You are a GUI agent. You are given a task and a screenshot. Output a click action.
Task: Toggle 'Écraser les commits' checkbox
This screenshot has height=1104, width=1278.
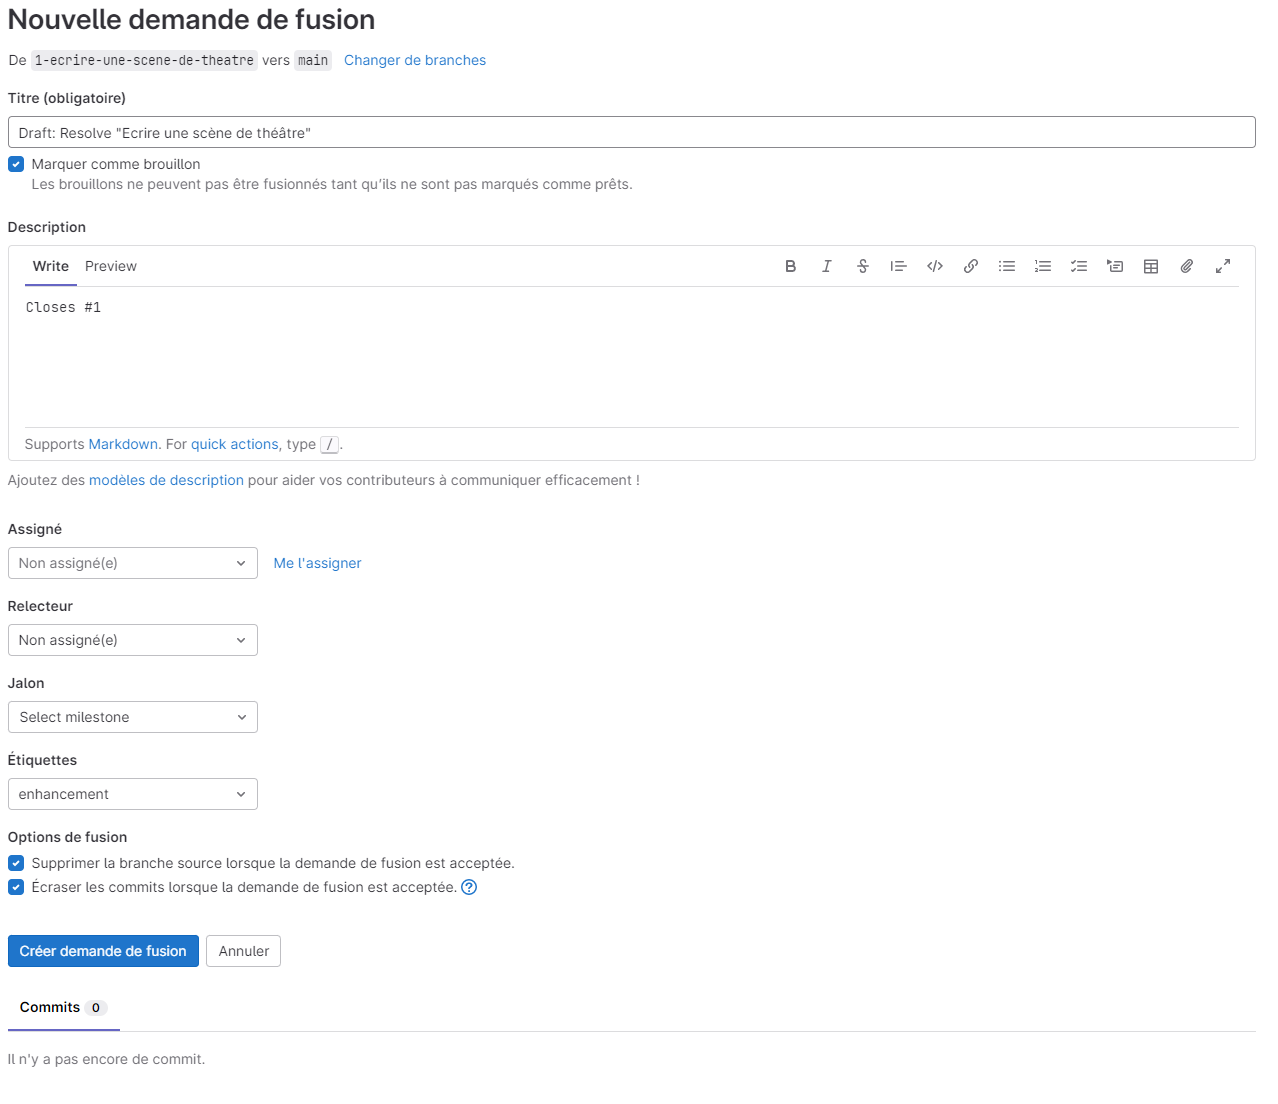point(16,887)
